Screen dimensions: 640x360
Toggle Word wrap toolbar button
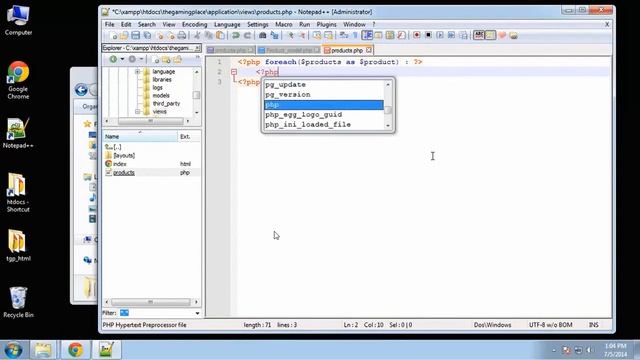343,36
